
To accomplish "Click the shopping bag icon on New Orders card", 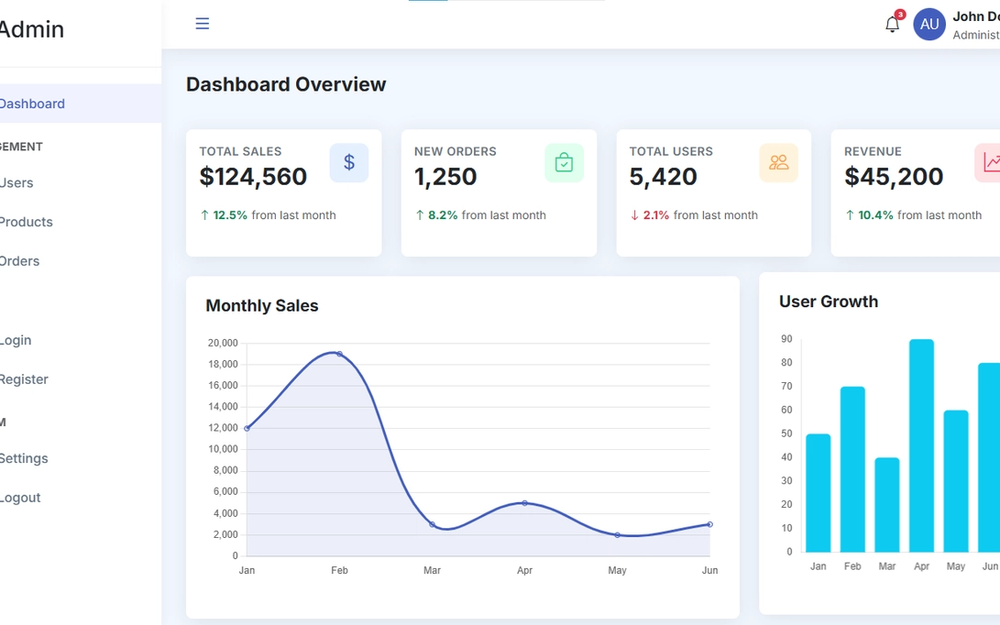I will click(564, 161).
